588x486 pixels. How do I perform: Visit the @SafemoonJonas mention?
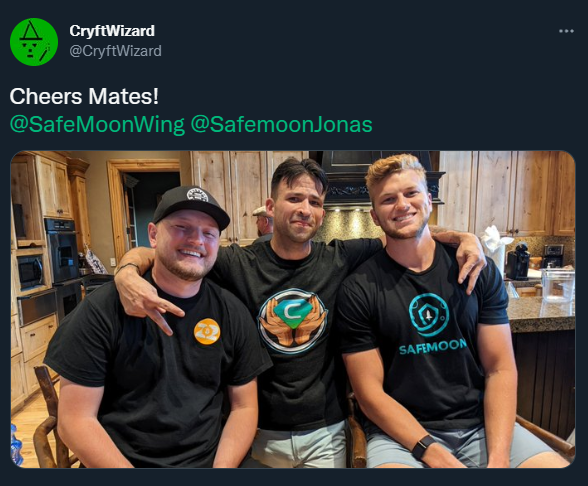point(281,124)
